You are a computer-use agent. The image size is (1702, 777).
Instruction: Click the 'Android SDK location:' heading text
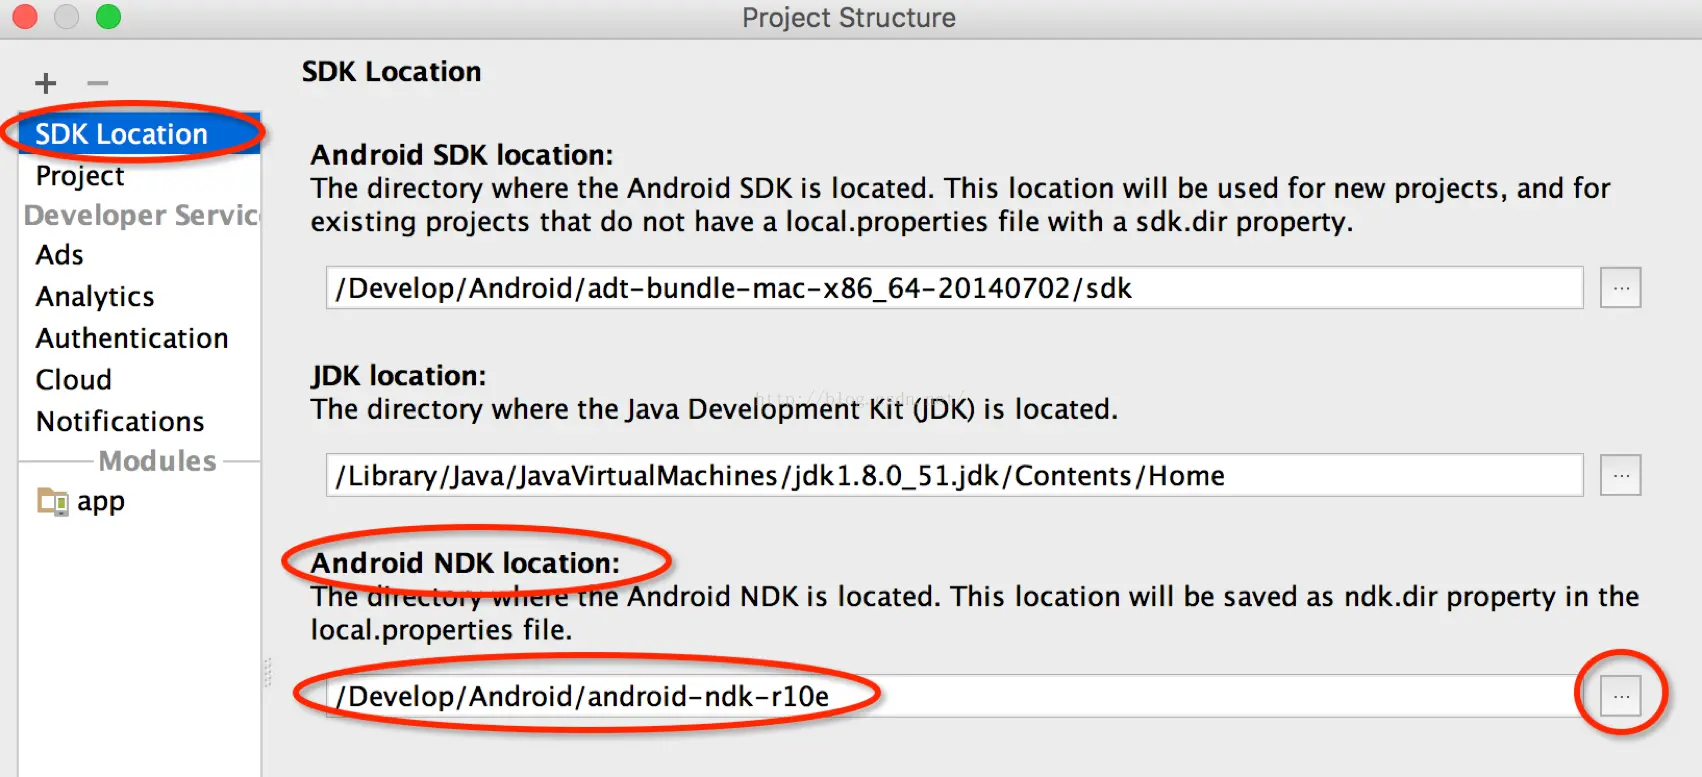[462, 155]
